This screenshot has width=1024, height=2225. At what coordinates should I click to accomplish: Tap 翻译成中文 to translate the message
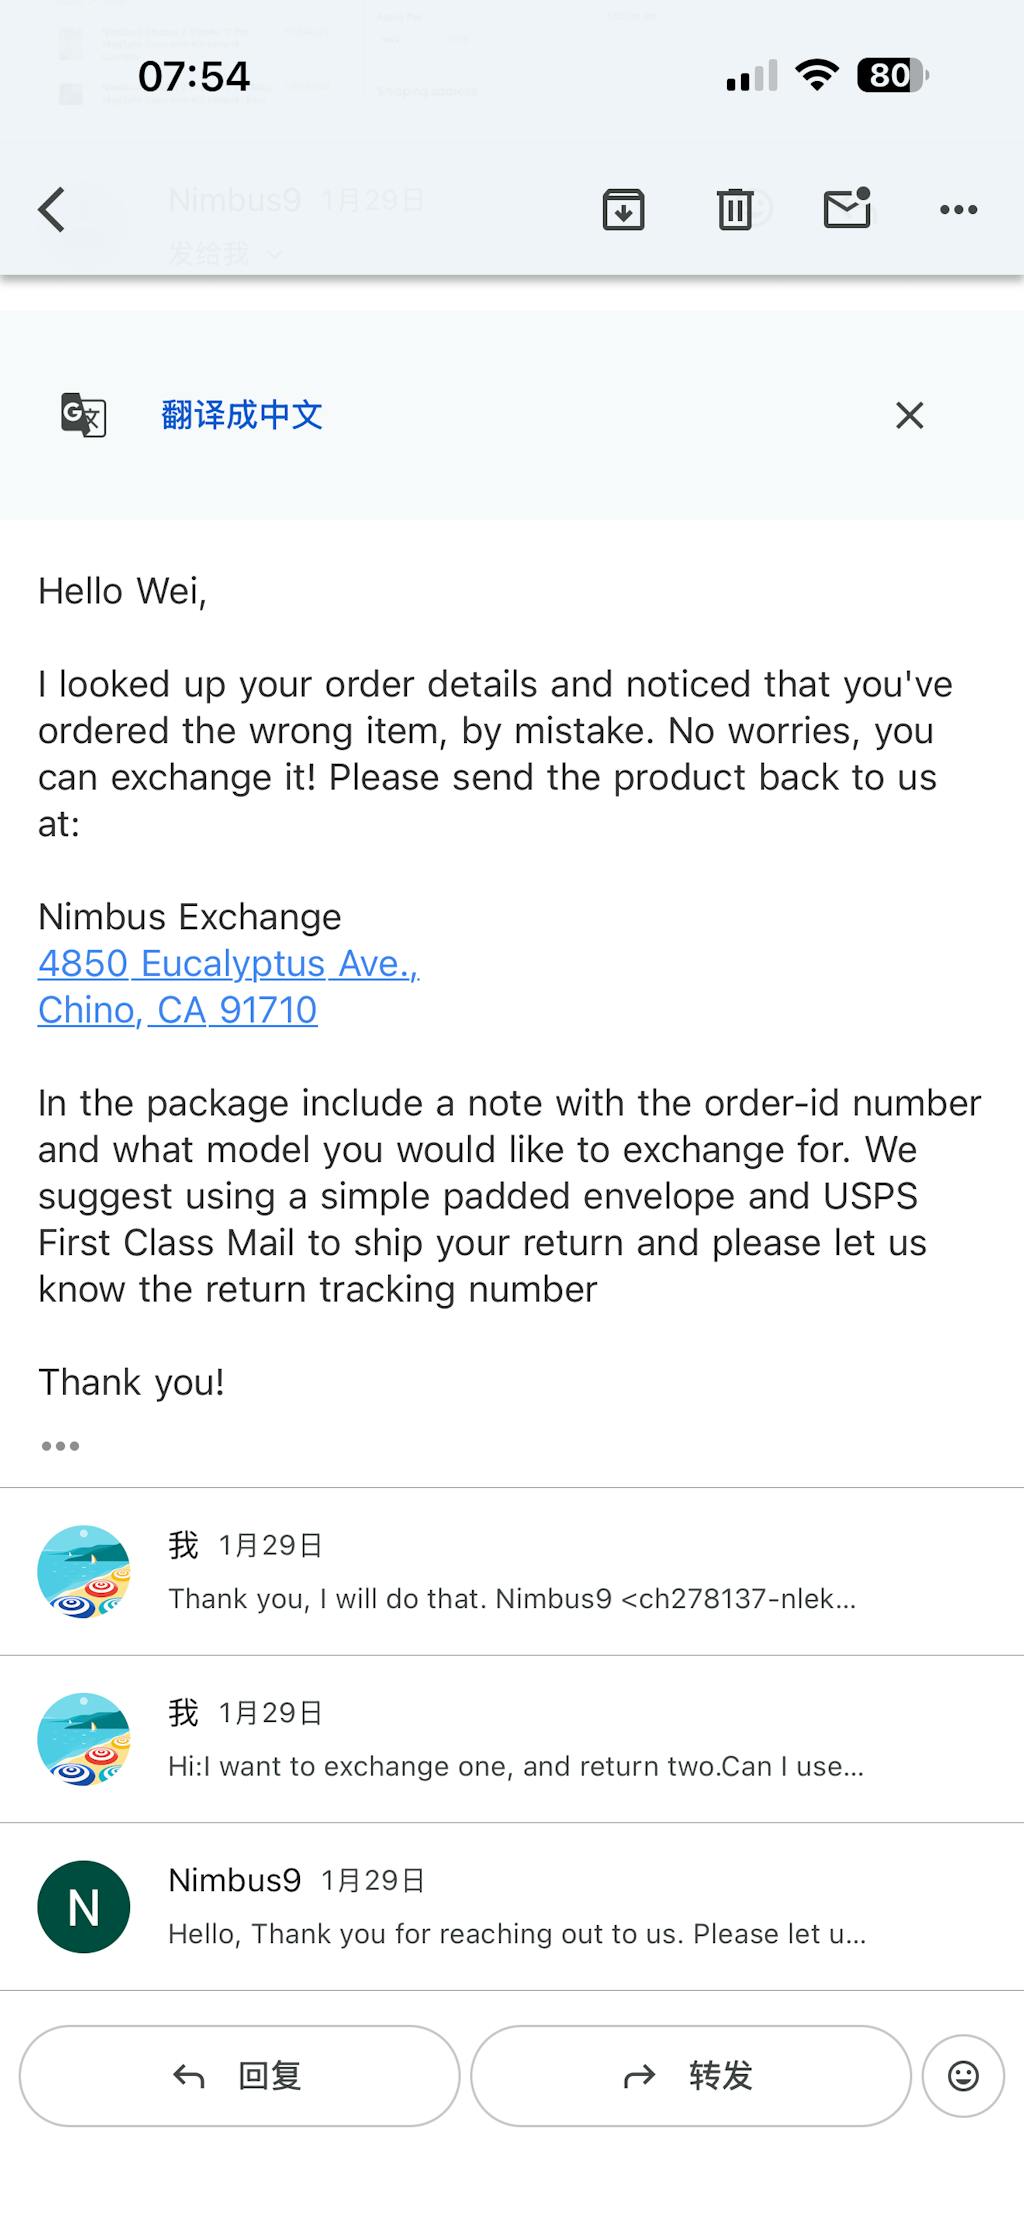click(x=242, y=415)
